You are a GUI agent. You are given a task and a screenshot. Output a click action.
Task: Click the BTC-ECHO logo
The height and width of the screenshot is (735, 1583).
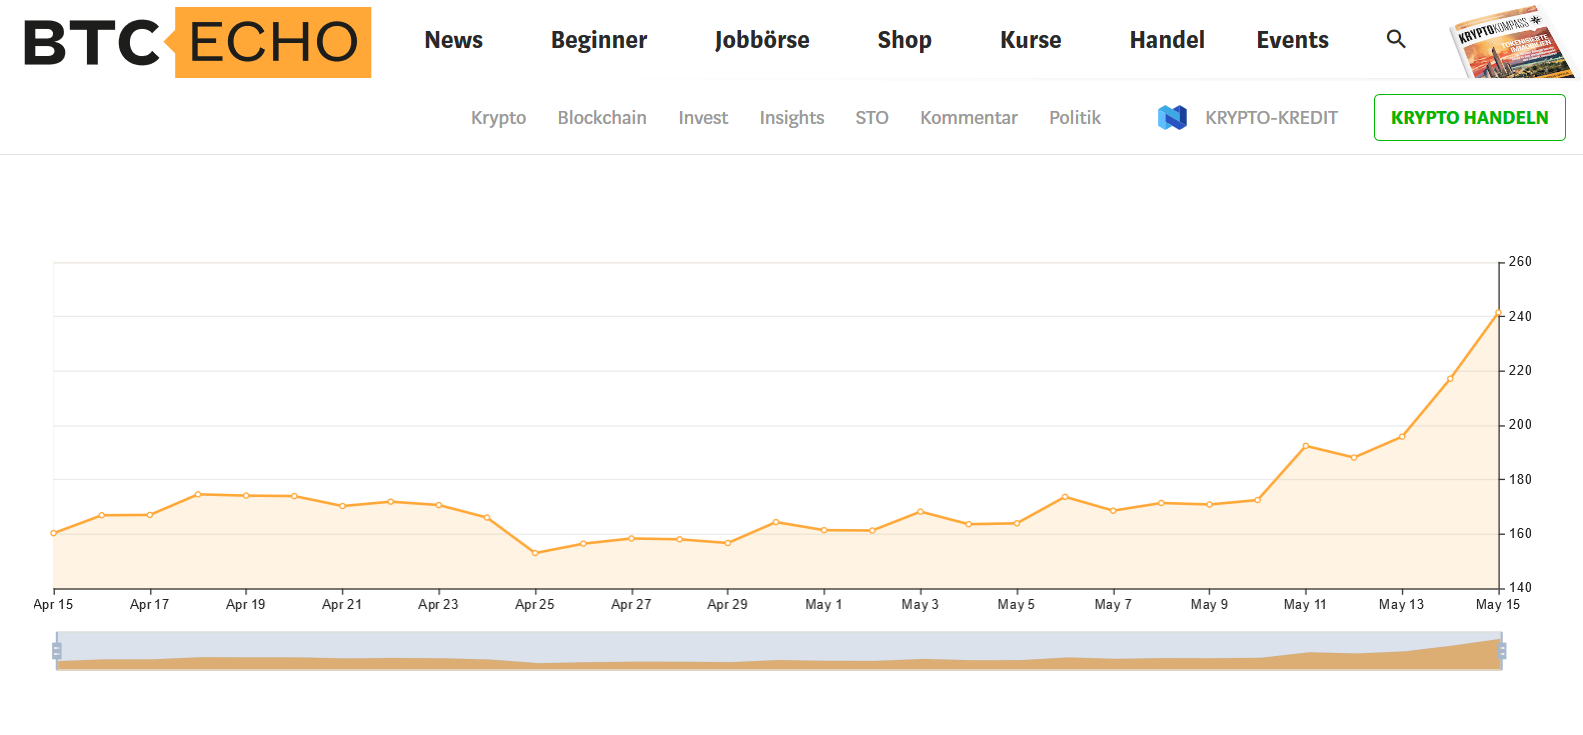(197, 42)
